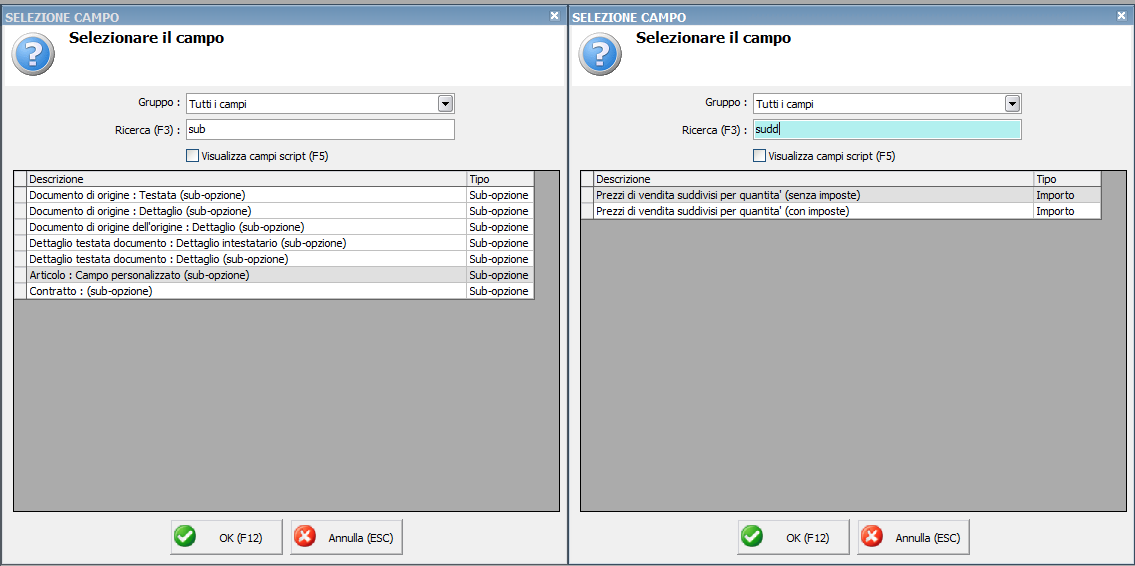1135x566 pixels.
Task: Click row selector of 'con imposte' row
Action: click(588, 211)
